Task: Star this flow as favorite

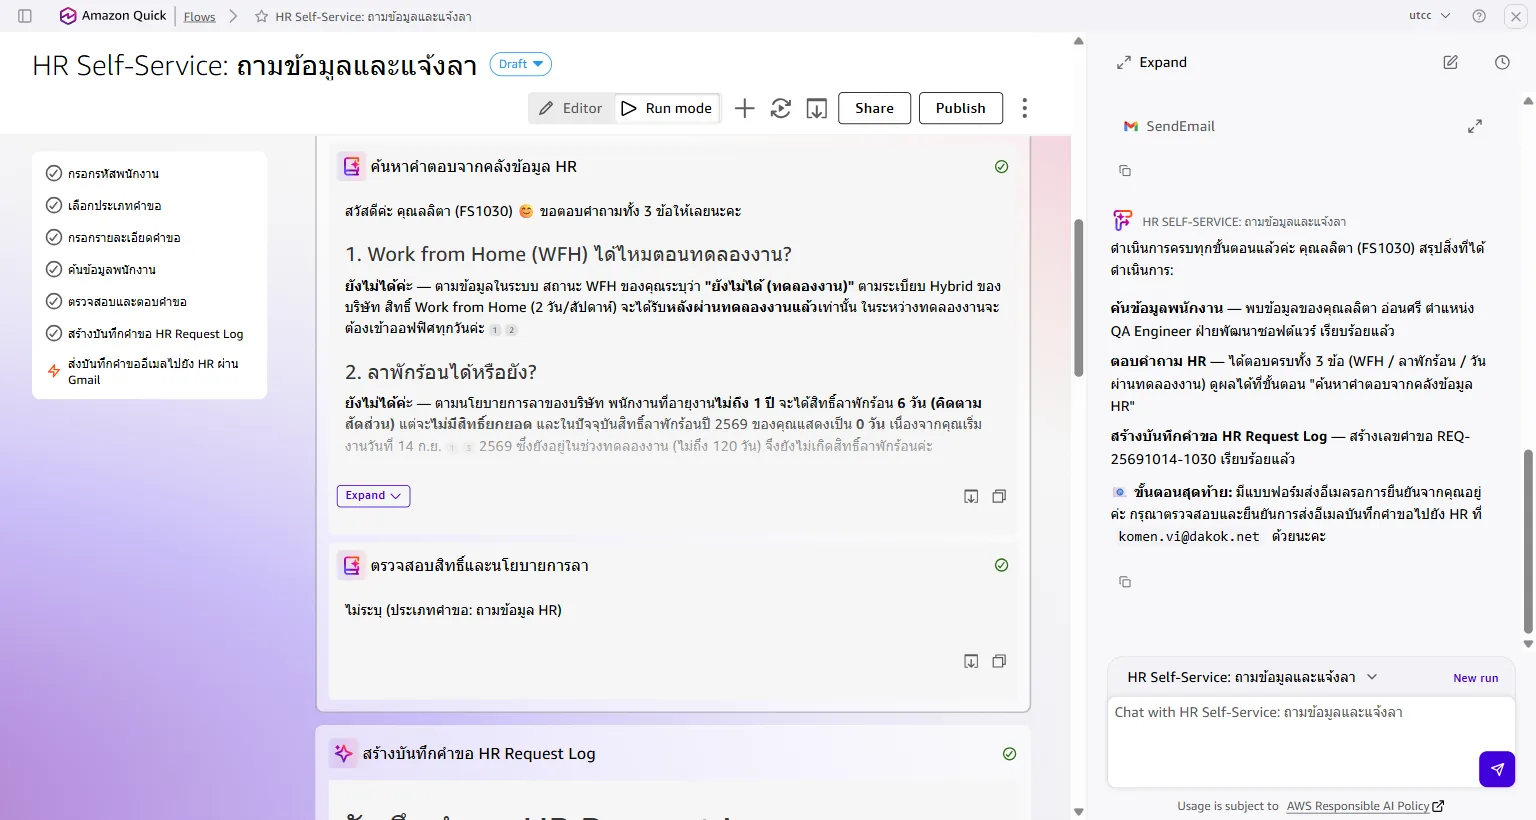Action: 262,16
